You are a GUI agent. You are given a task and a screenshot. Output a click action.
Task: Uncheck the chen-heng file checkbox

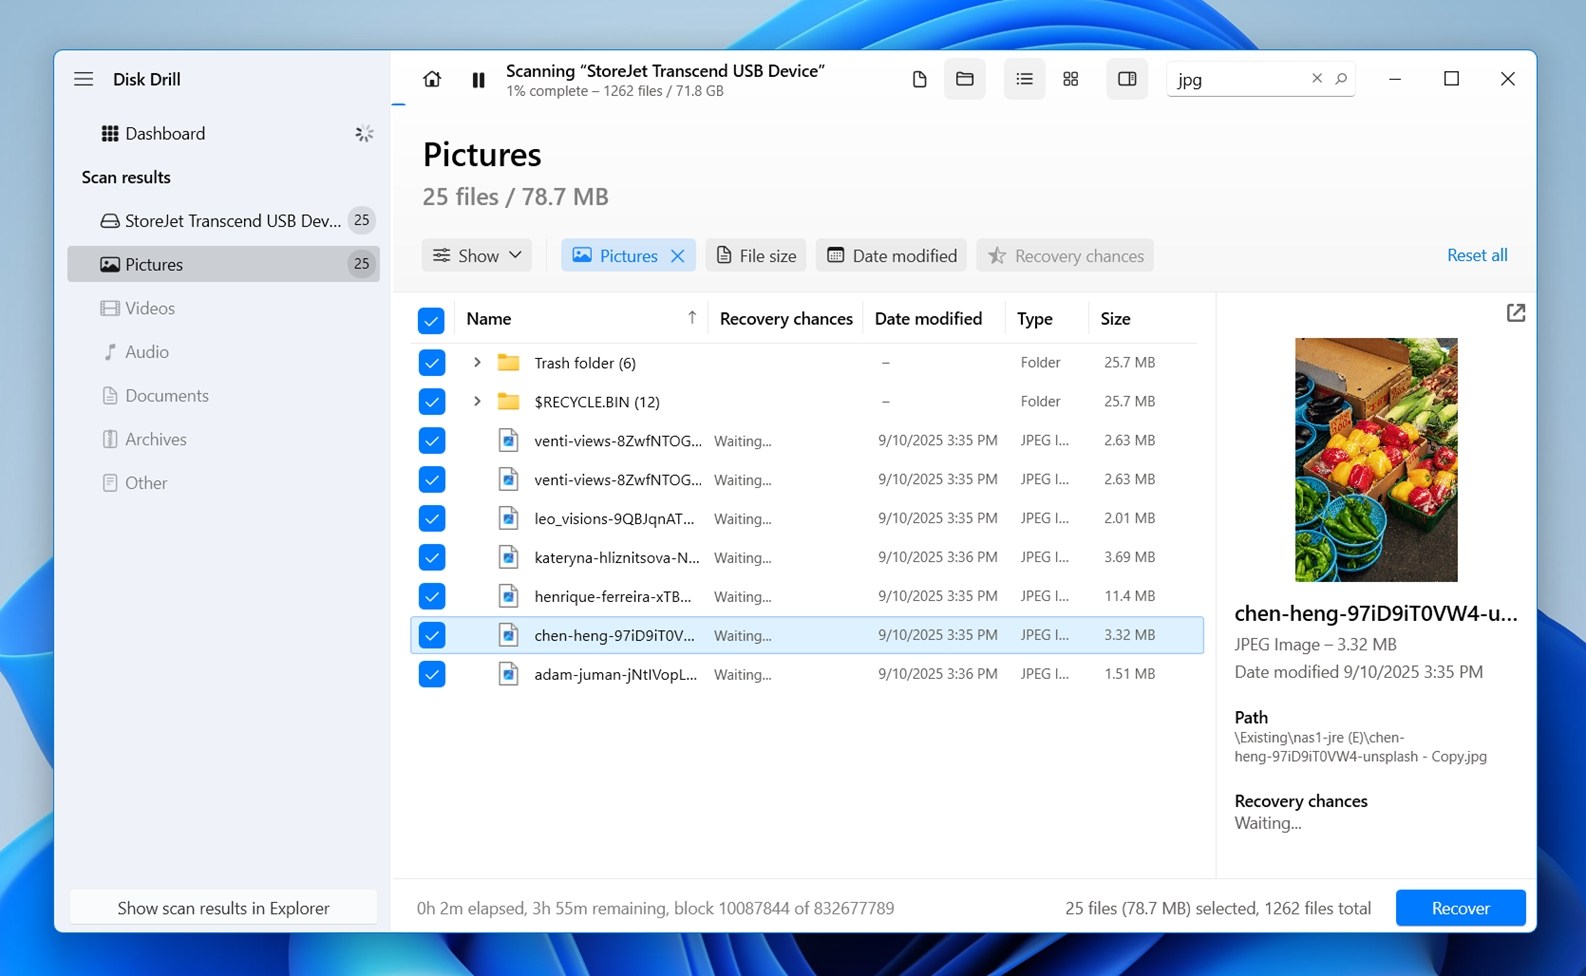[x=431, y=635]
